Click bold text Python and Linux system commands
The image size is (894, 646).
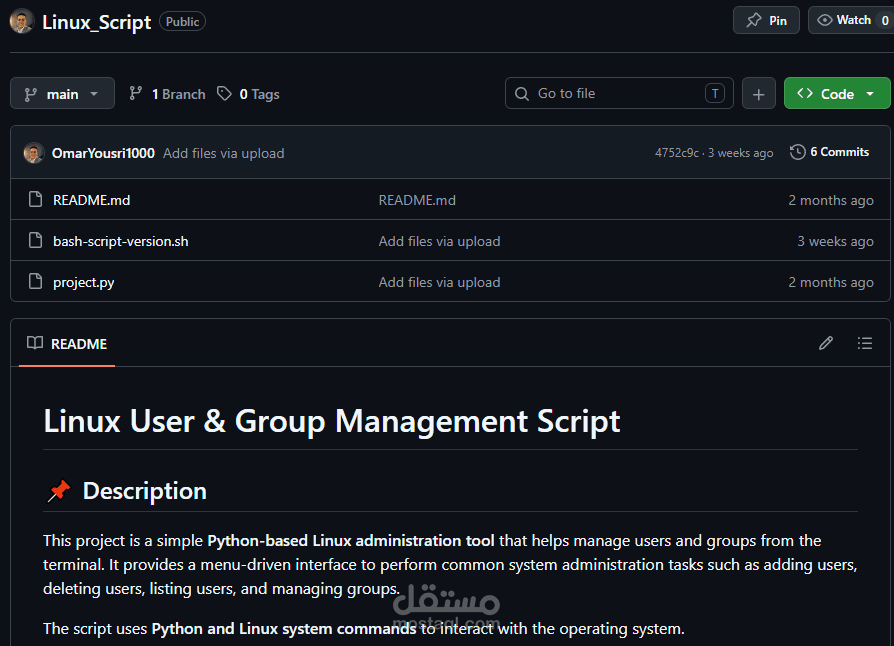click(x=283, y=628)
